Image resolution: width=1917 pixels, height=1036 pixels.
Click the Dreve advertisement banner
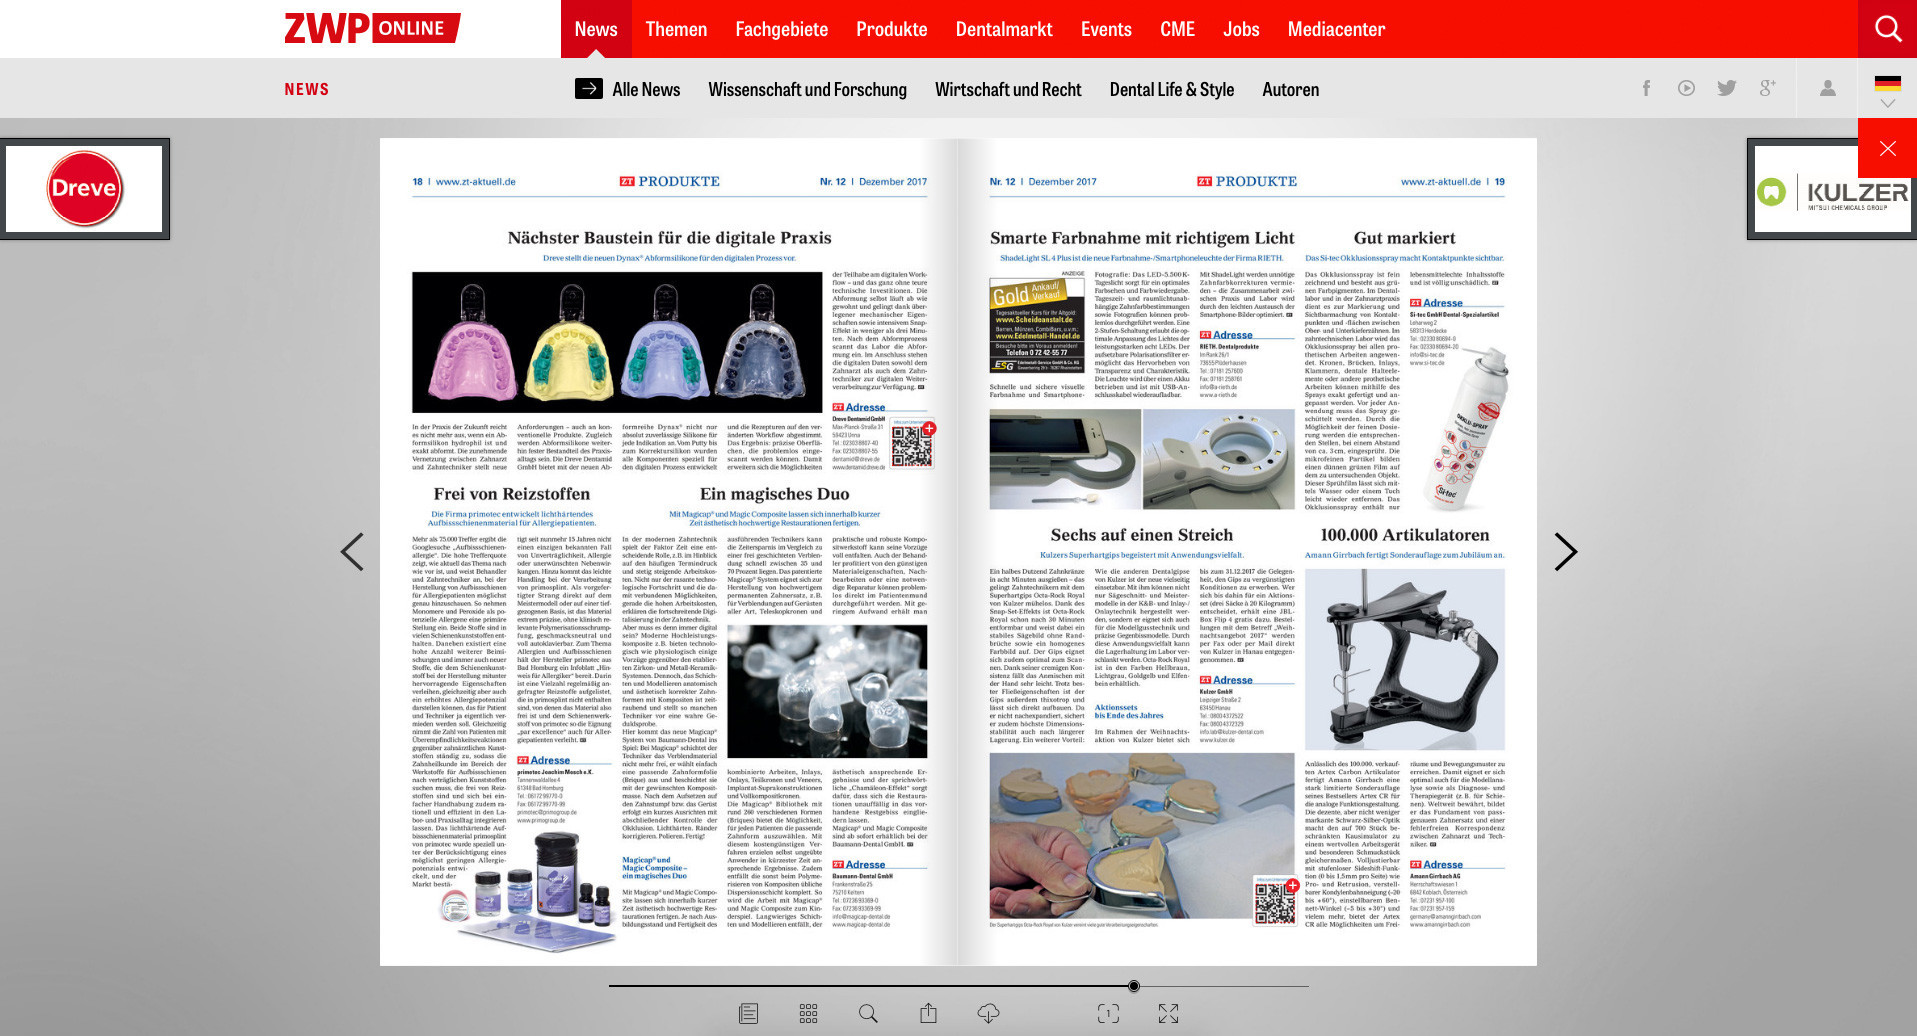[85, 189]
